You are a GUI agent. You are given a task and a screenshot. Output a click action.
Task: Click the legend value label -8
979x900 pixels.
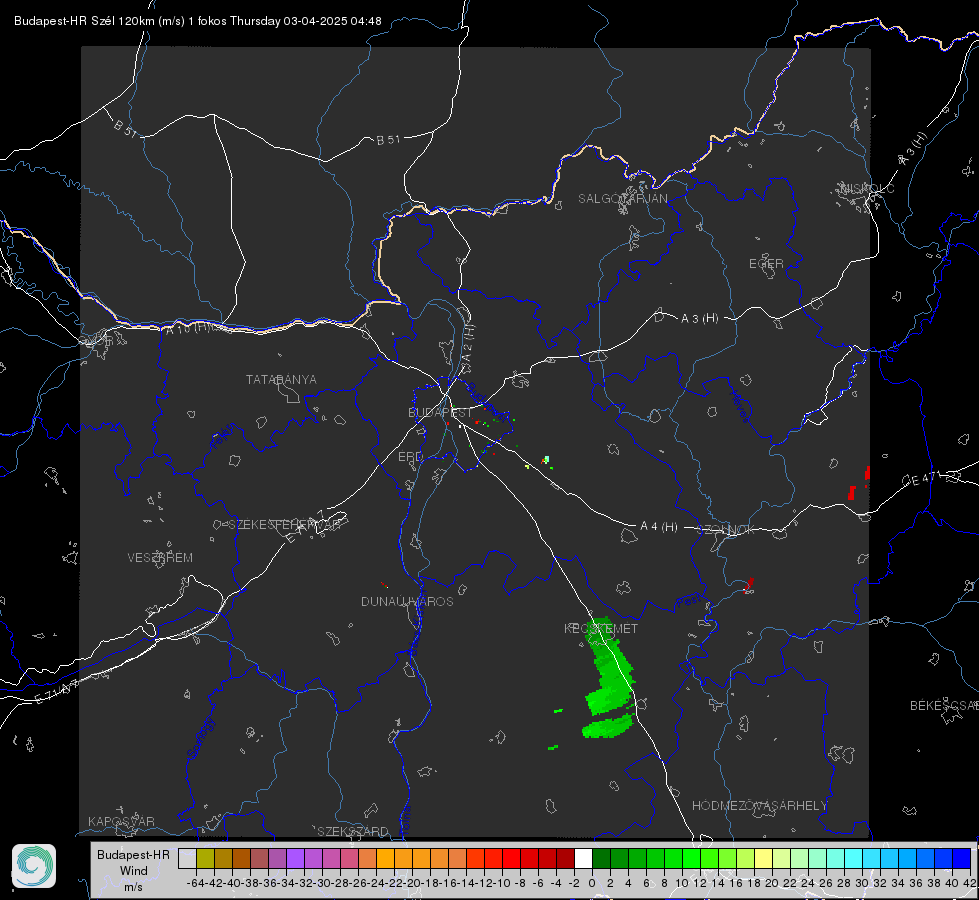point(519,883)
